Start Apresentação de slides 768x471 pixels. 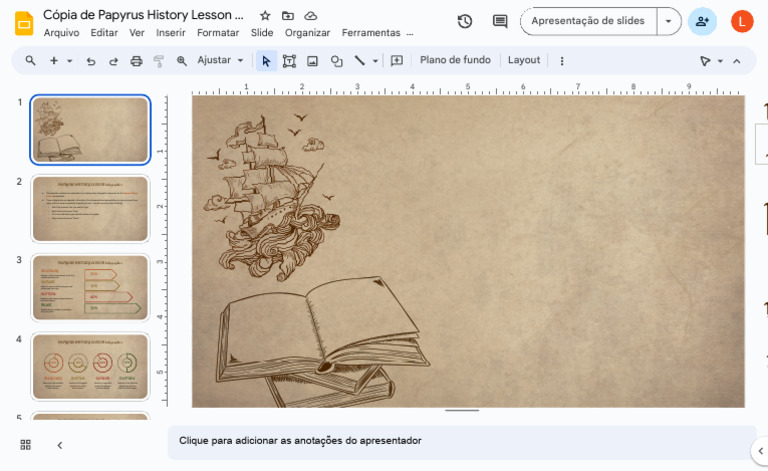pyautogui.click(x=588, y=21)
